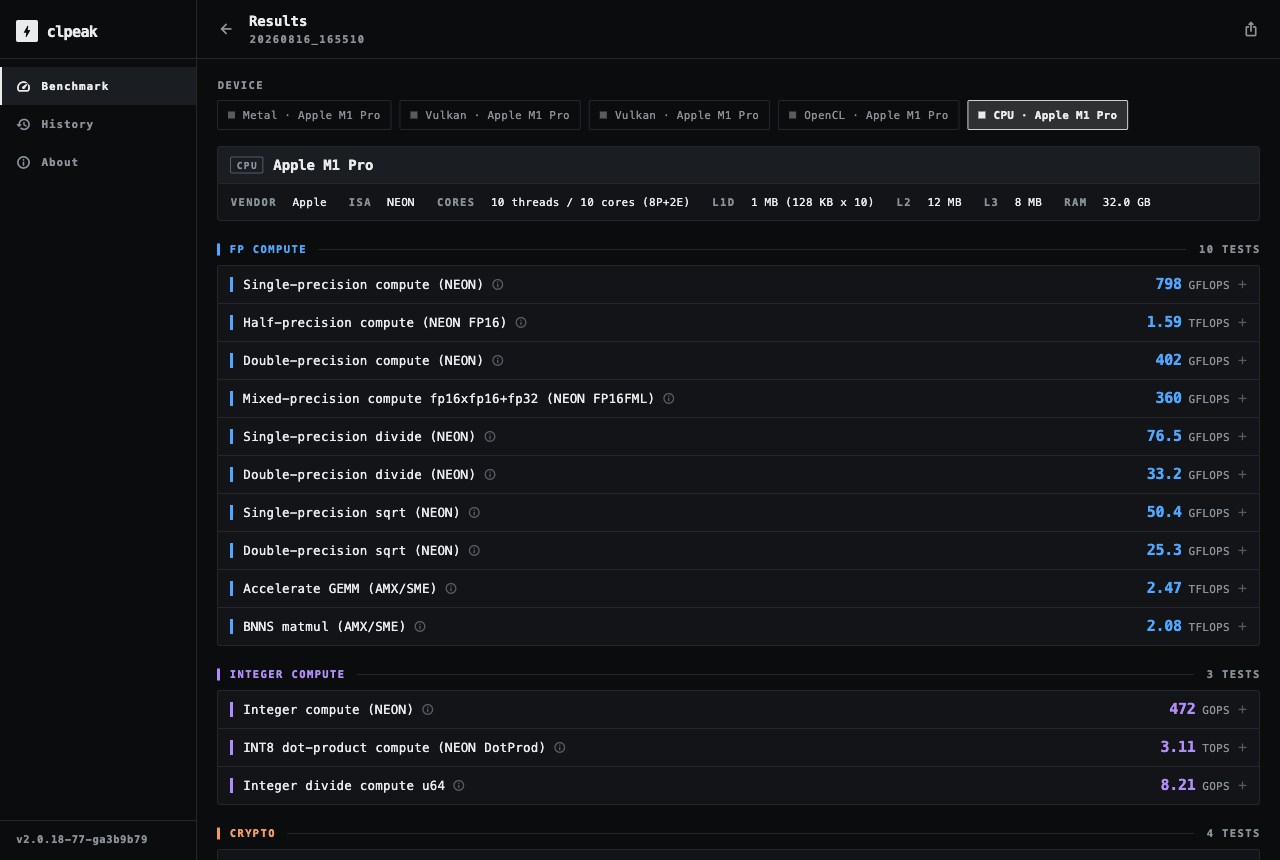Viewport: 1280px width, 860px height.
Task: Show info for Integer compute (NEON)
Action: click(428, 710)
